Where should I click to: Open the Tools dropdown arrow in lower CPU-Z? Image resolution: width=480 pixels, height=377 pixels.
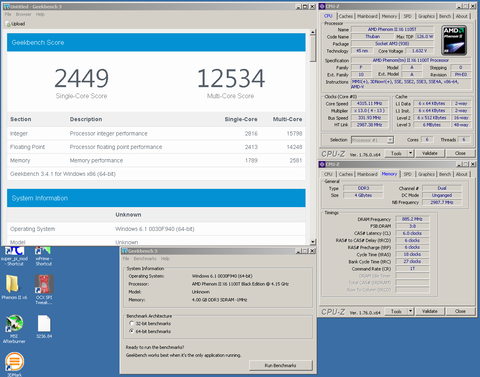pos(411,311)
